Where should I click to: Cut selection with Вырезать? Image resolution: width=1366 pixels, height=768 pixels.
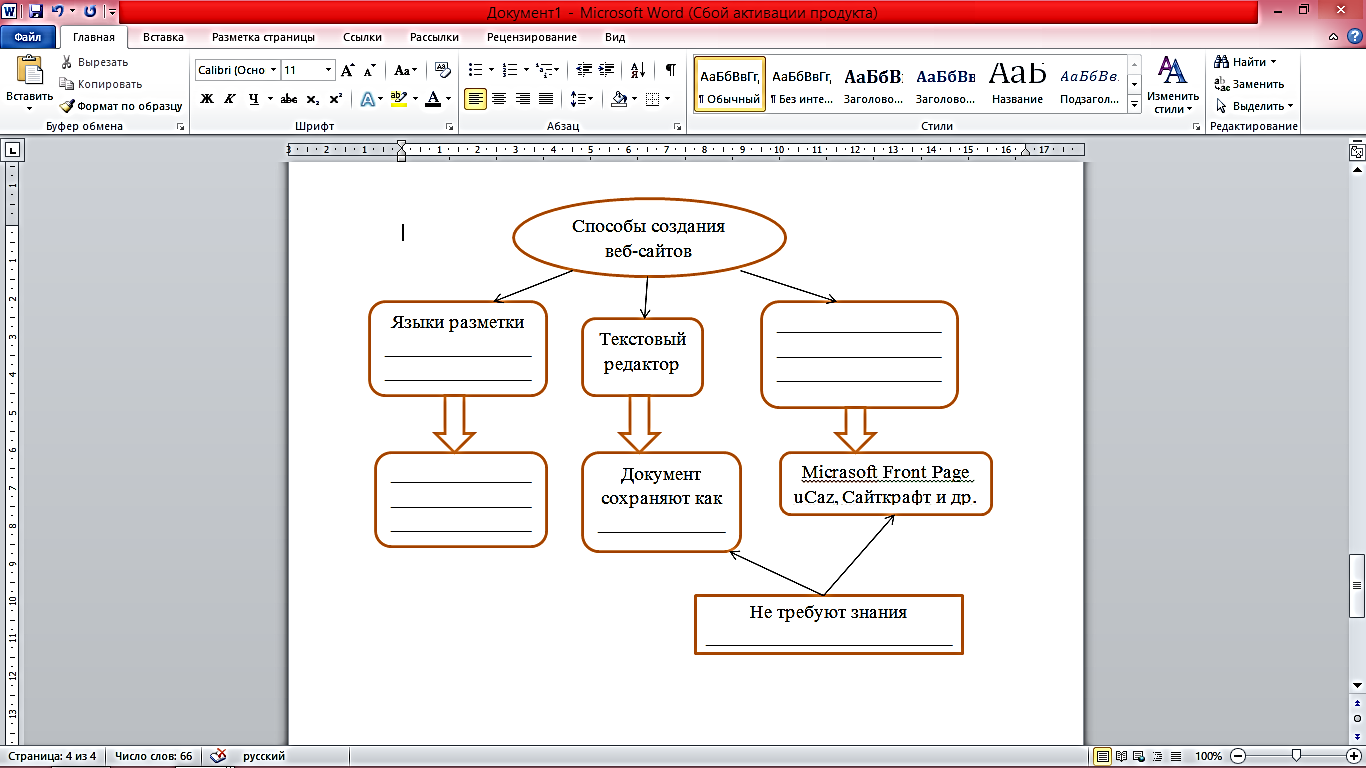point(94,62)
